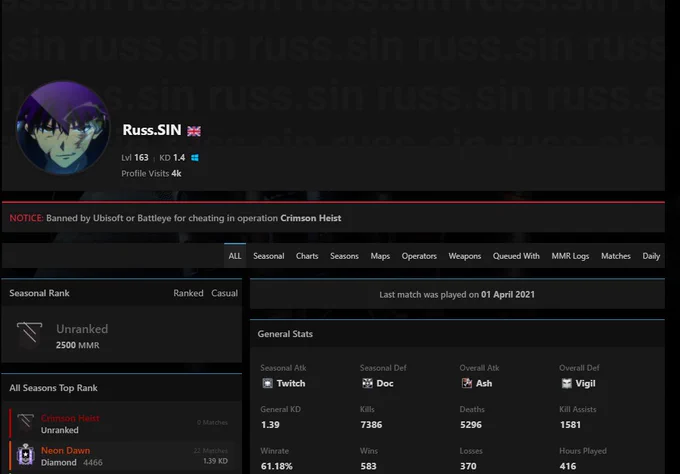Screen dimensions: 680x474
Task: Click the KD 1.4 profile text
Action: [x=172, y=158]
